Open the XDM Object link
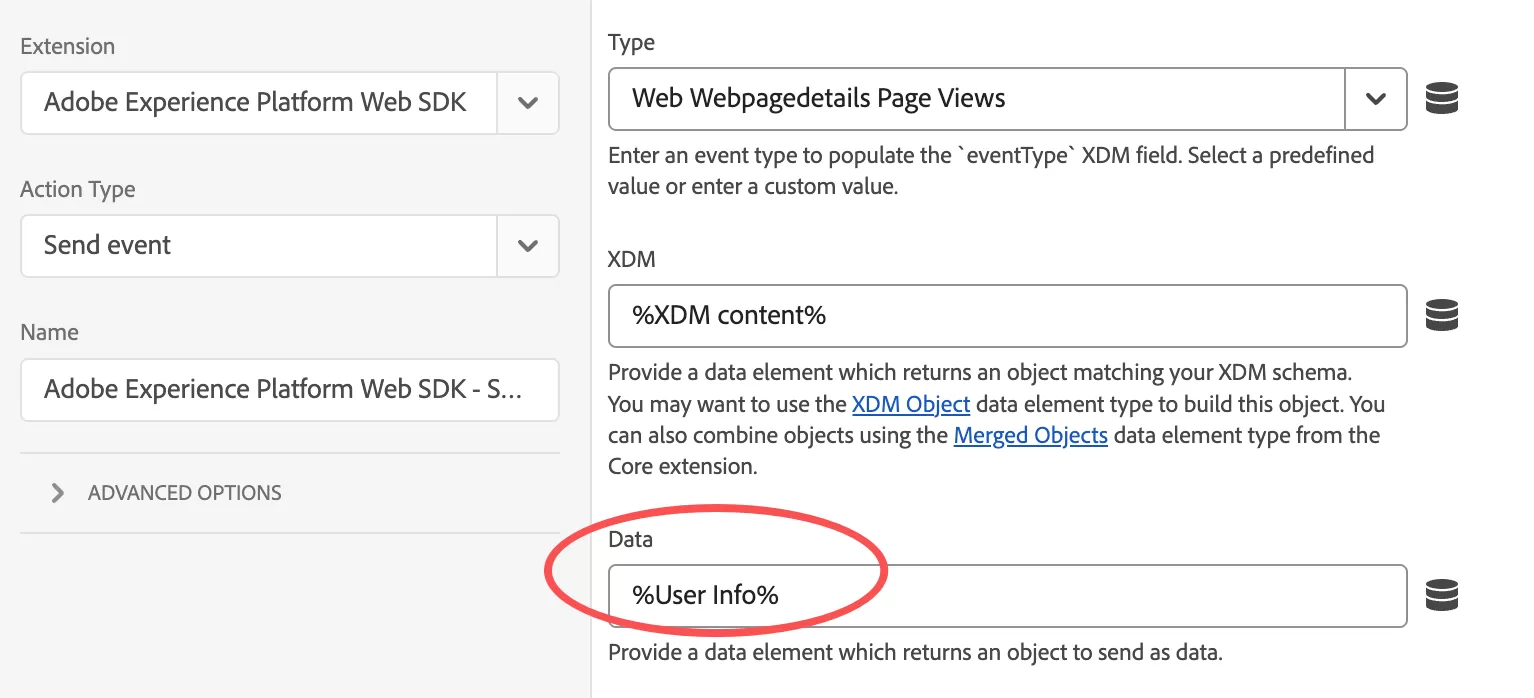This screenshot has height=698, width=1534. pyautogui.click(x=911, y=405)
